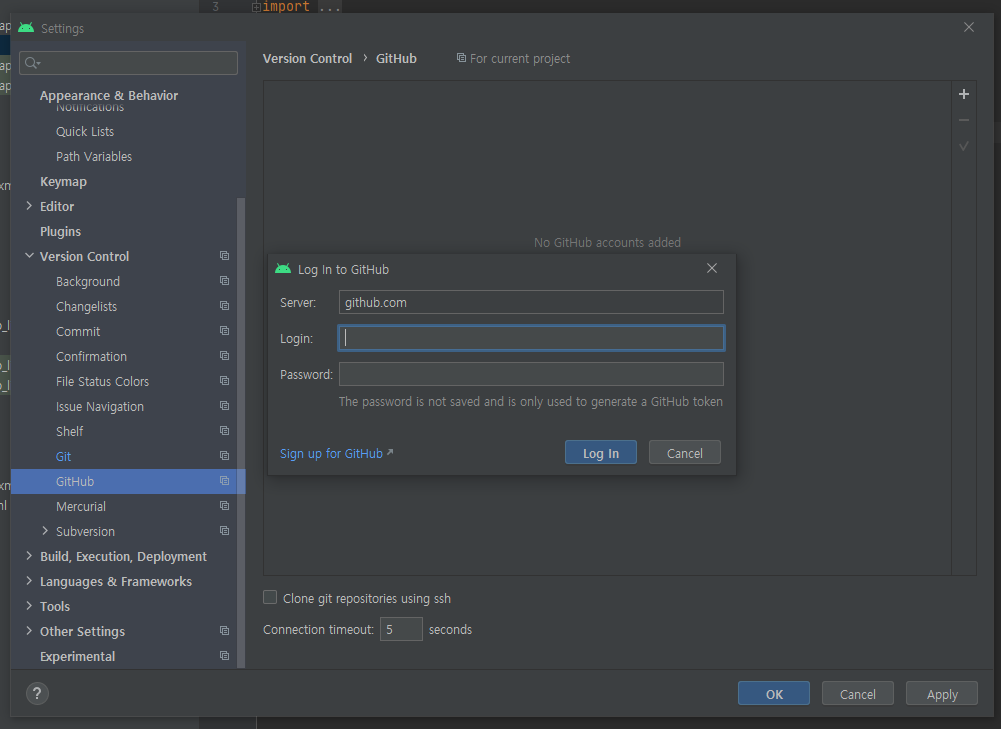Select Issue Navigation settings page
The width and height of the screenshot is (1001, 729).
[100, 407]
